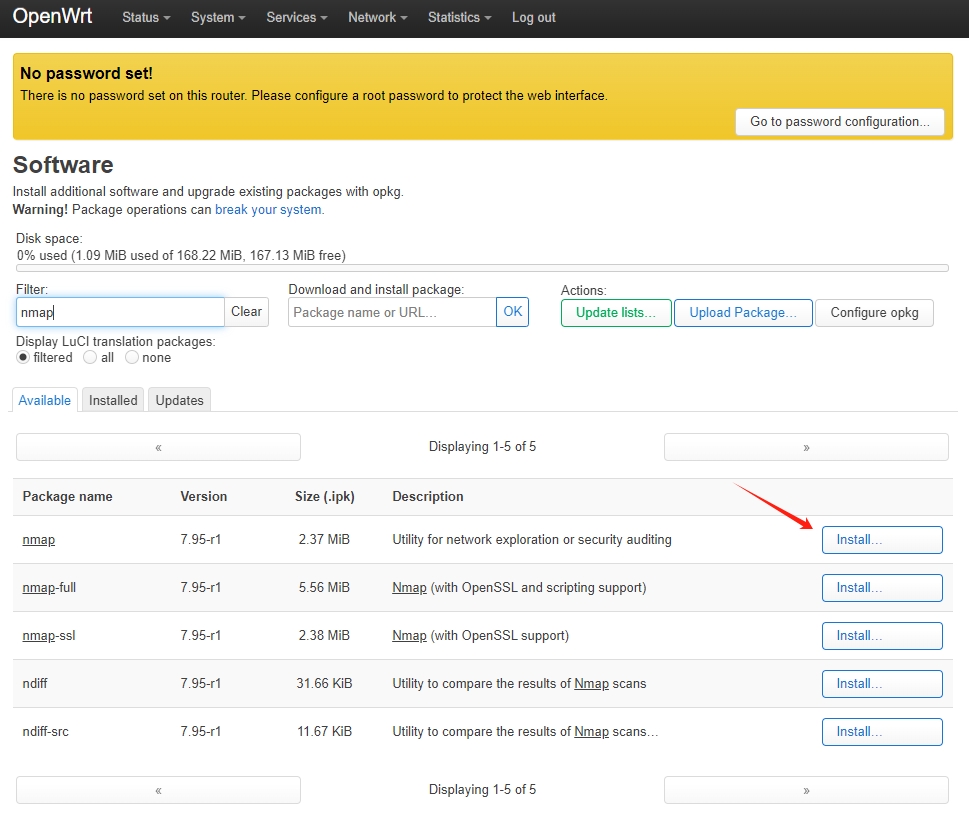Go to next page using top » button
The image size is (969, 834).
tap(806, 447)
